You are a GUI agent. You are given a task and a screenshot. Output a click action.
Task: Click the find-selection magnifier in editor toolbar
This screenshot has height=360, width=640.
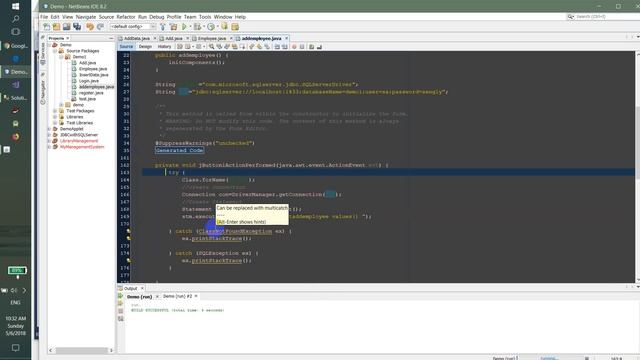click(211, 47)
